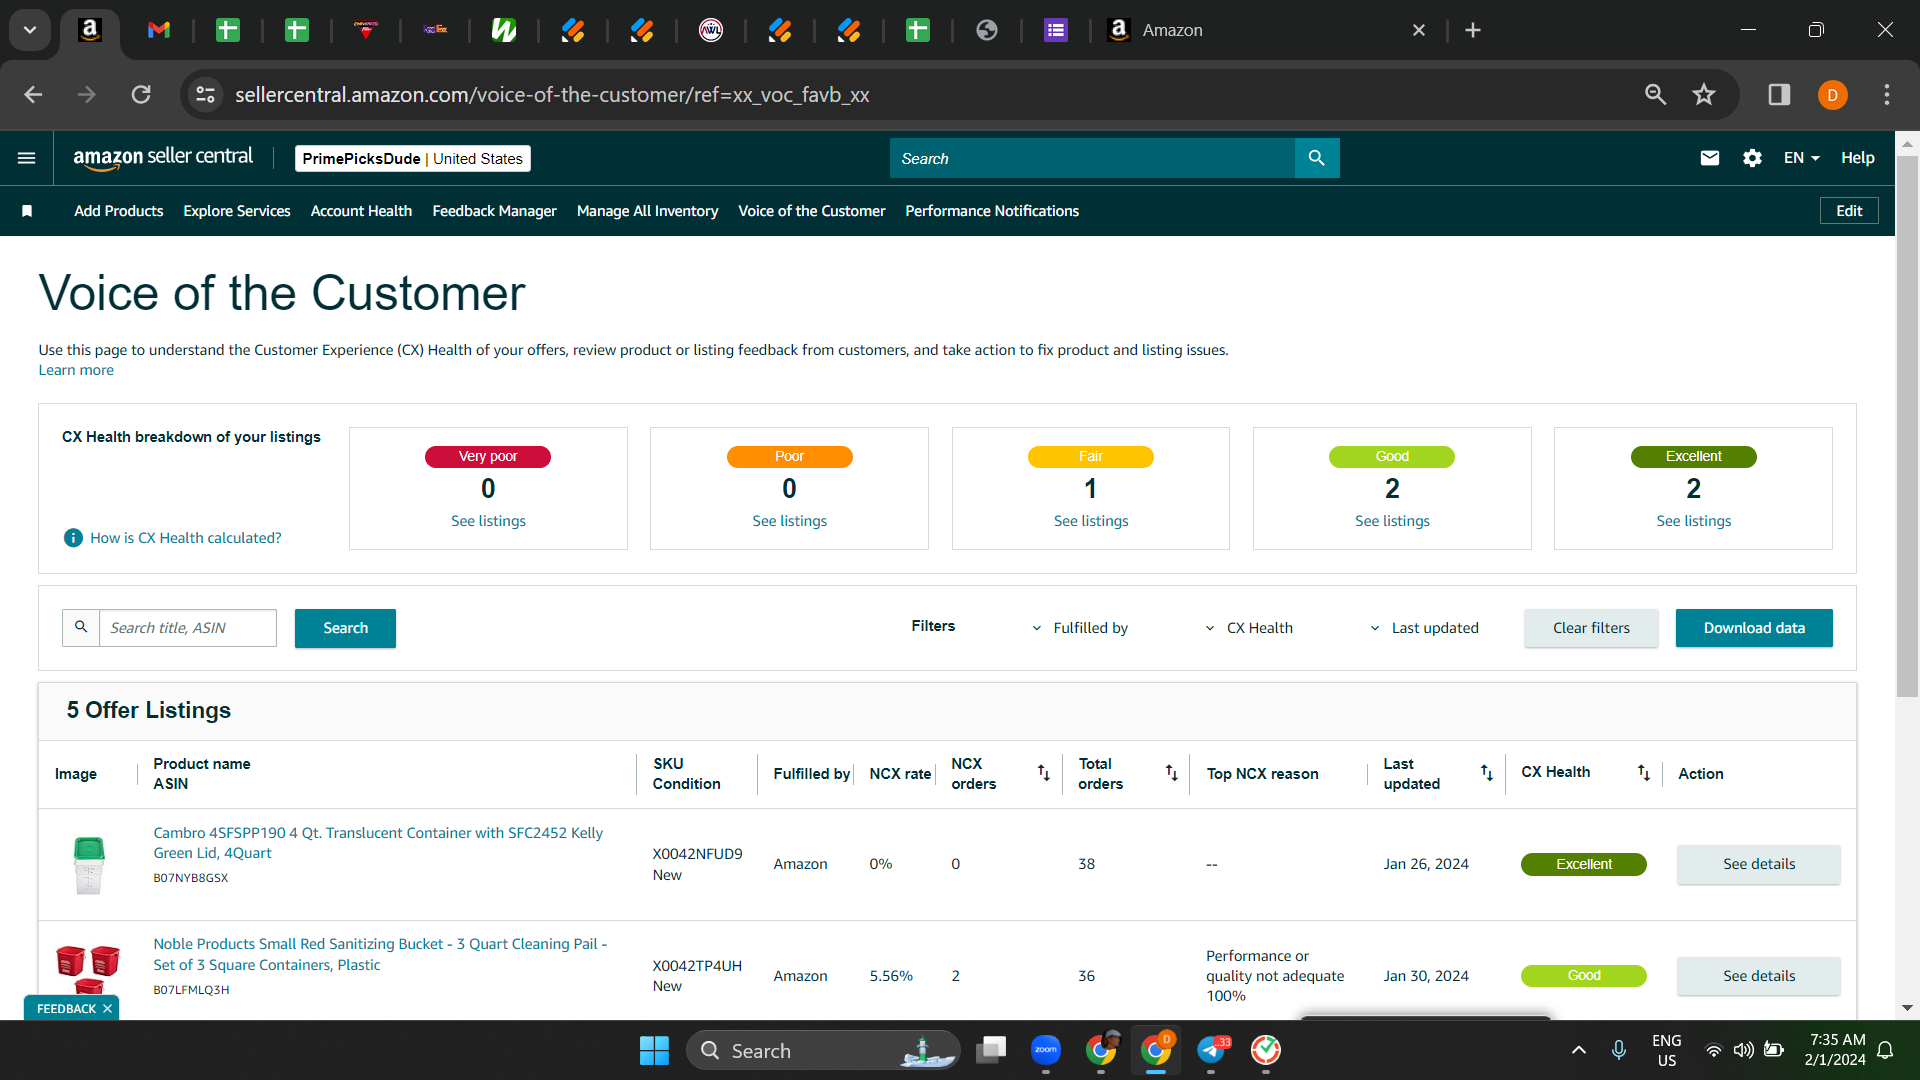
Task: Open a new browser tab
Action: (x=1473, y=30)
